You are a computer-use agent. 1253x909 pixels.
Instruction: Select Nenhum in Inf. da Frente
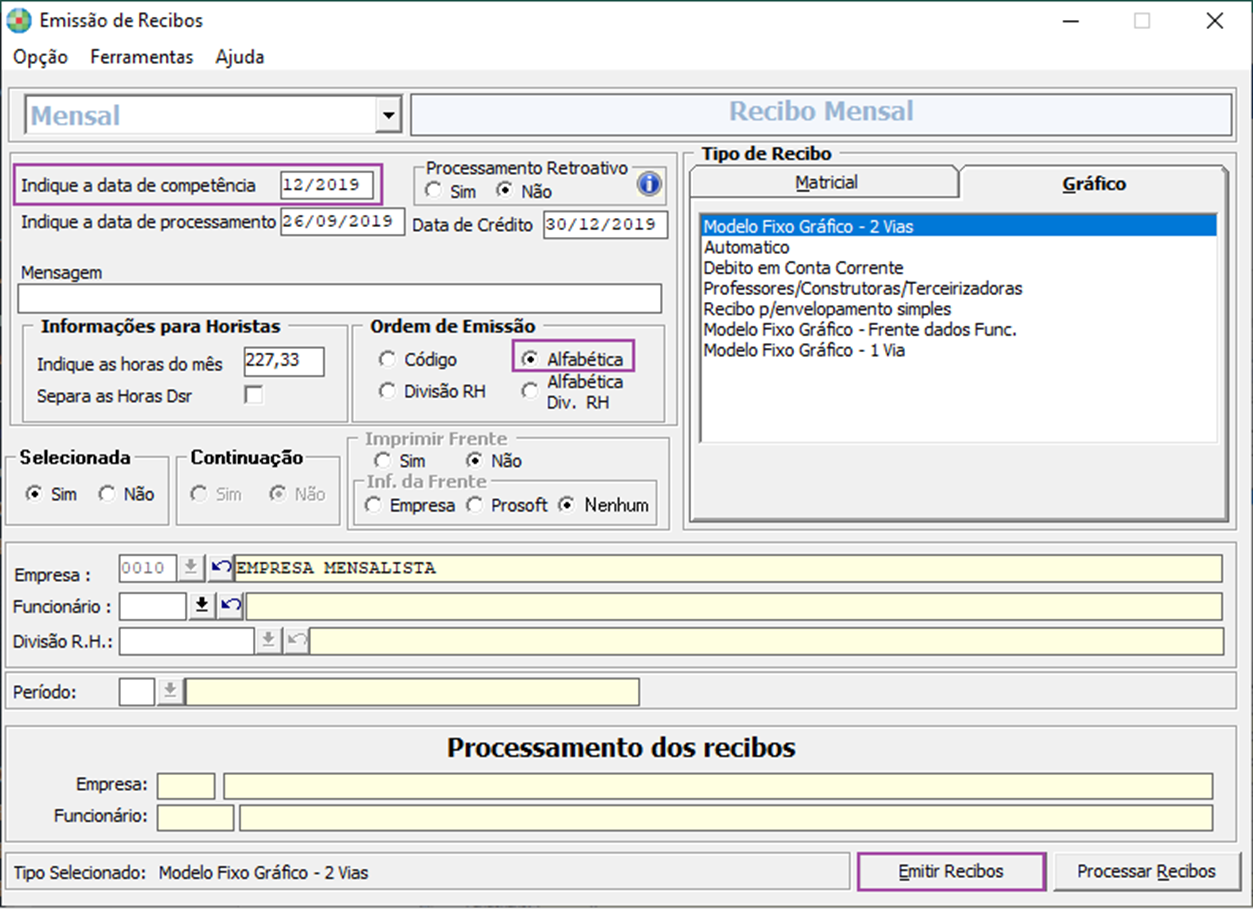pyautogui.click(x=604, y=506)
